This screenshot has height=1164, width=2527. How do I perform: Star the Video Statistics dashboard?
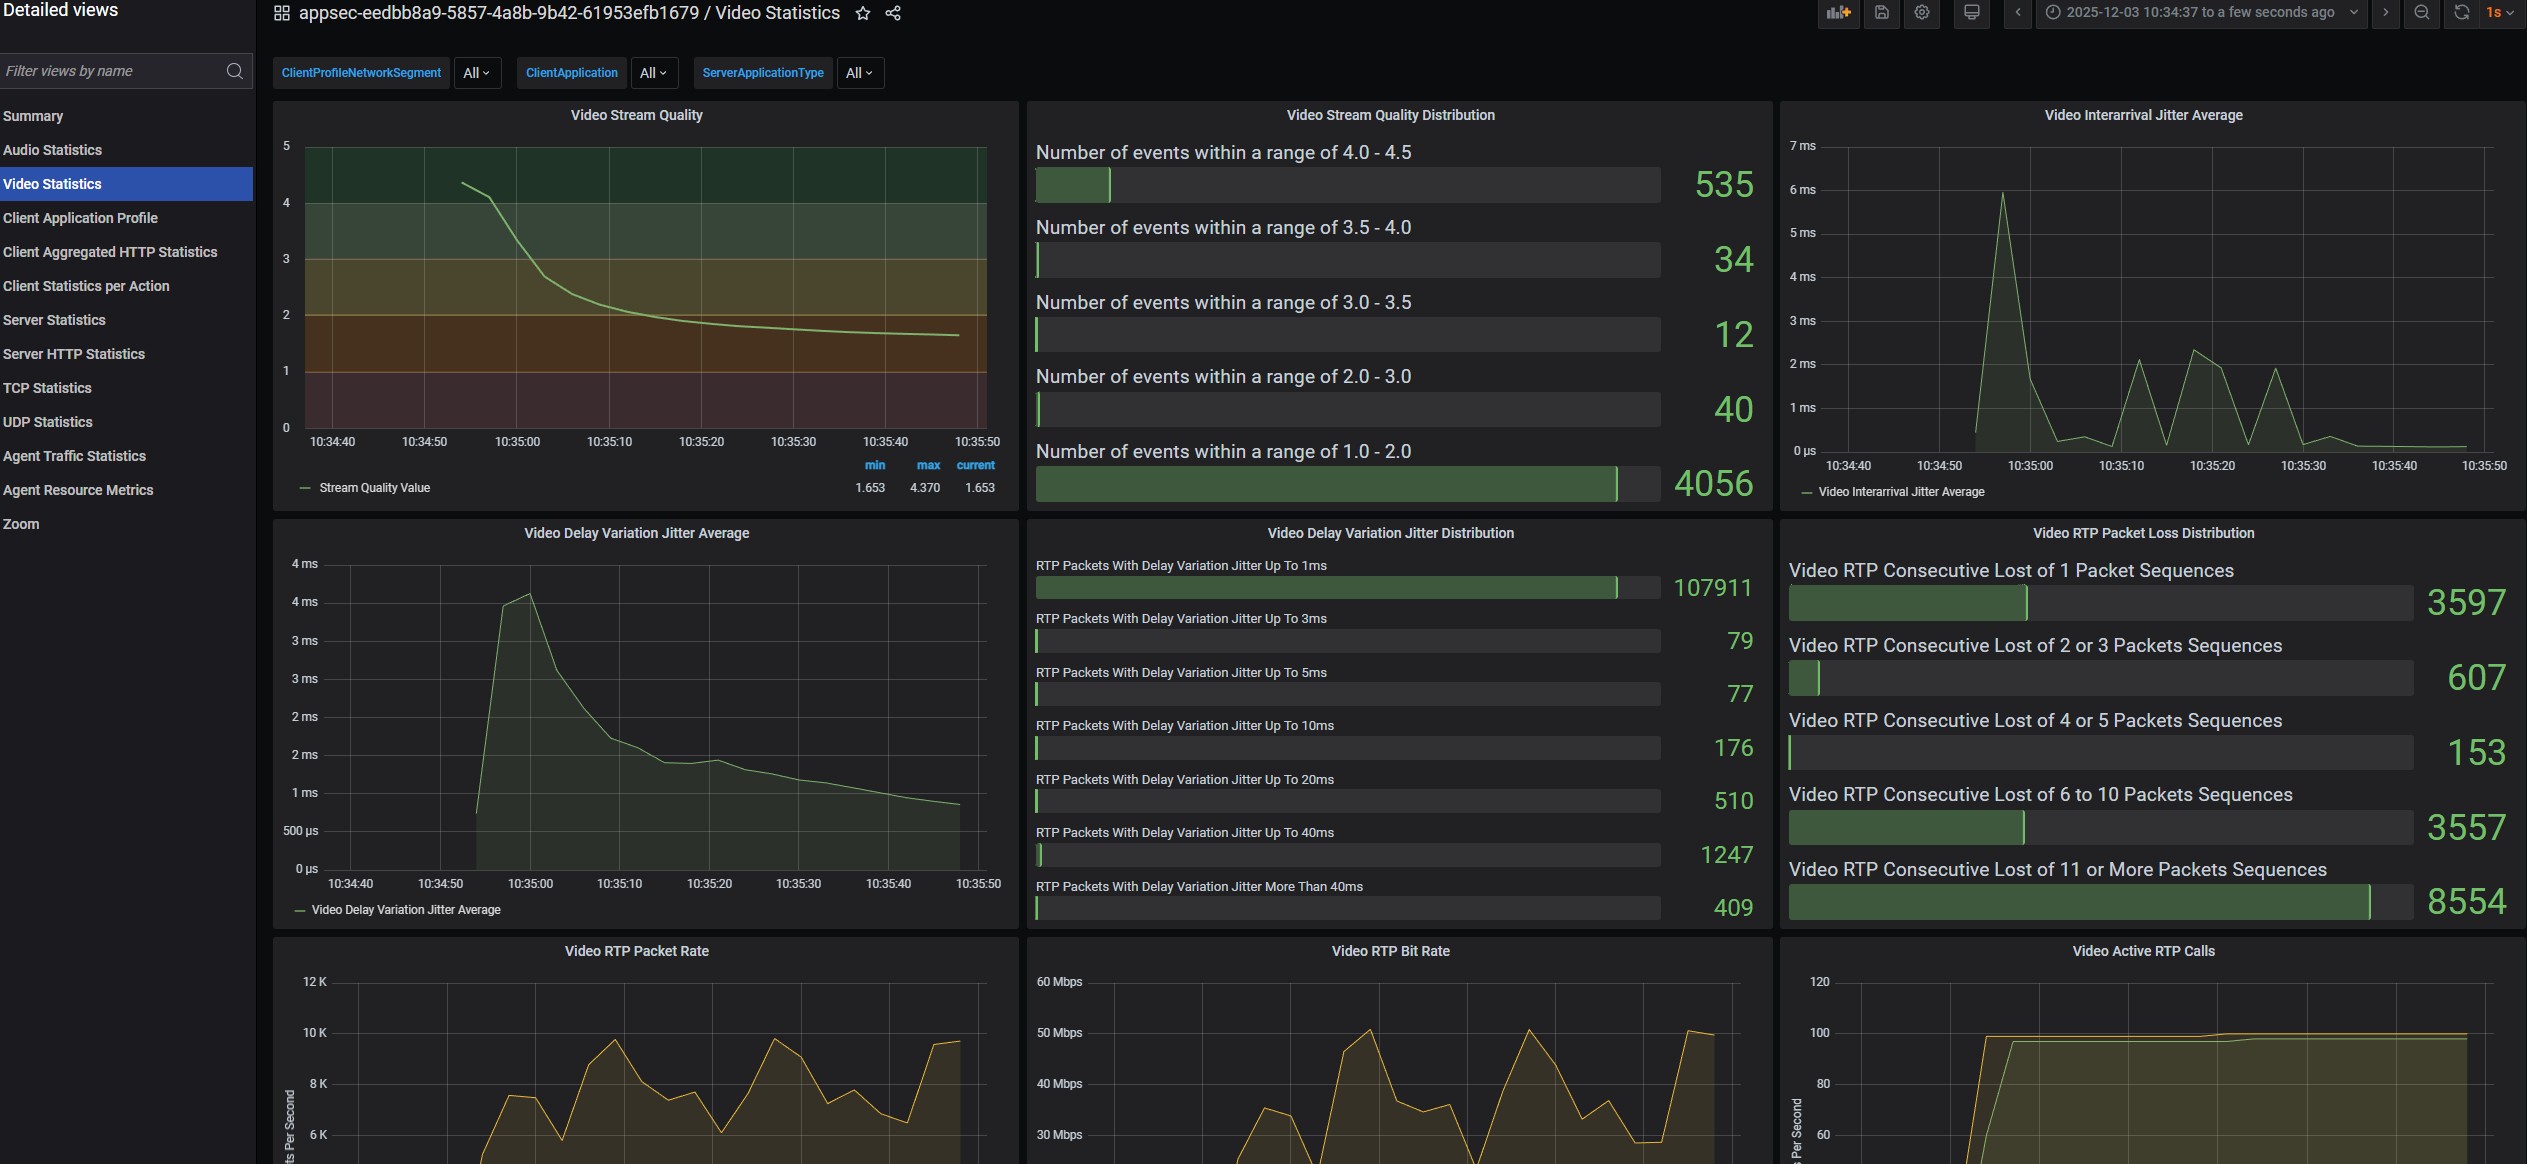tap(863, 13)
